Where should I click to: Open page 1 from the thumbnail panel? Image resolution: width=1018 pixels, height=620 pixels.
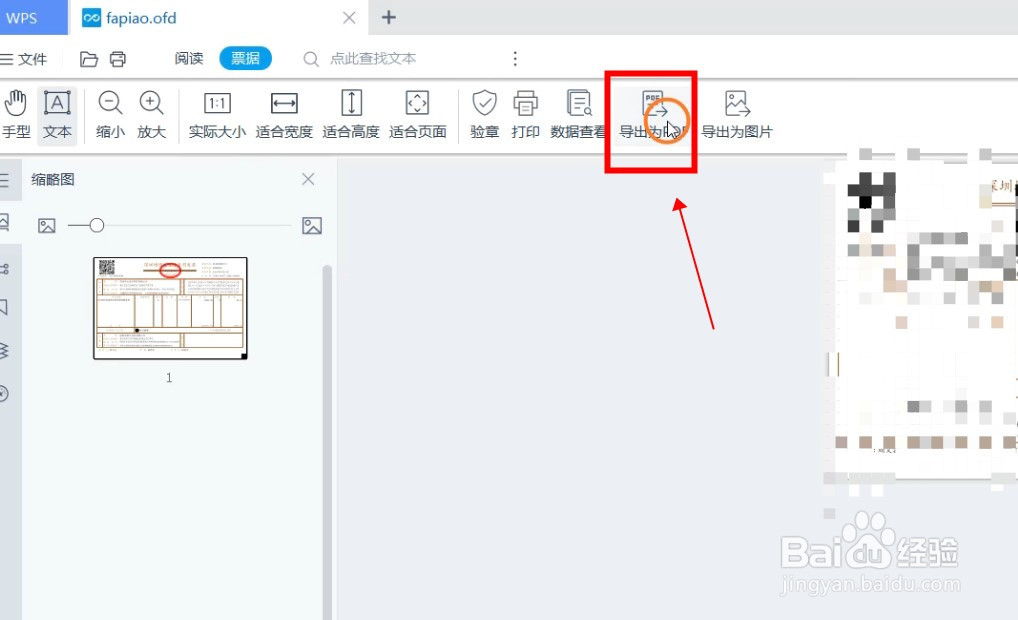point(169,308)
